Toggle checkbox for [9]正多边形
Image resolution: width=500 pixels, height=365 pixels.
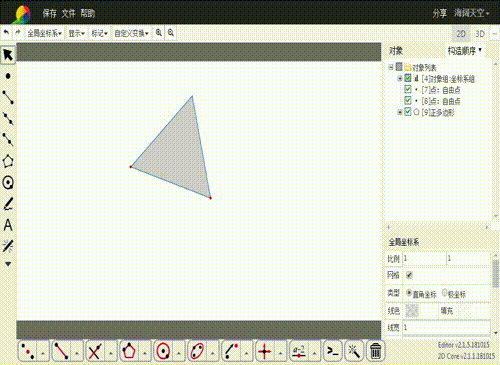407,111
